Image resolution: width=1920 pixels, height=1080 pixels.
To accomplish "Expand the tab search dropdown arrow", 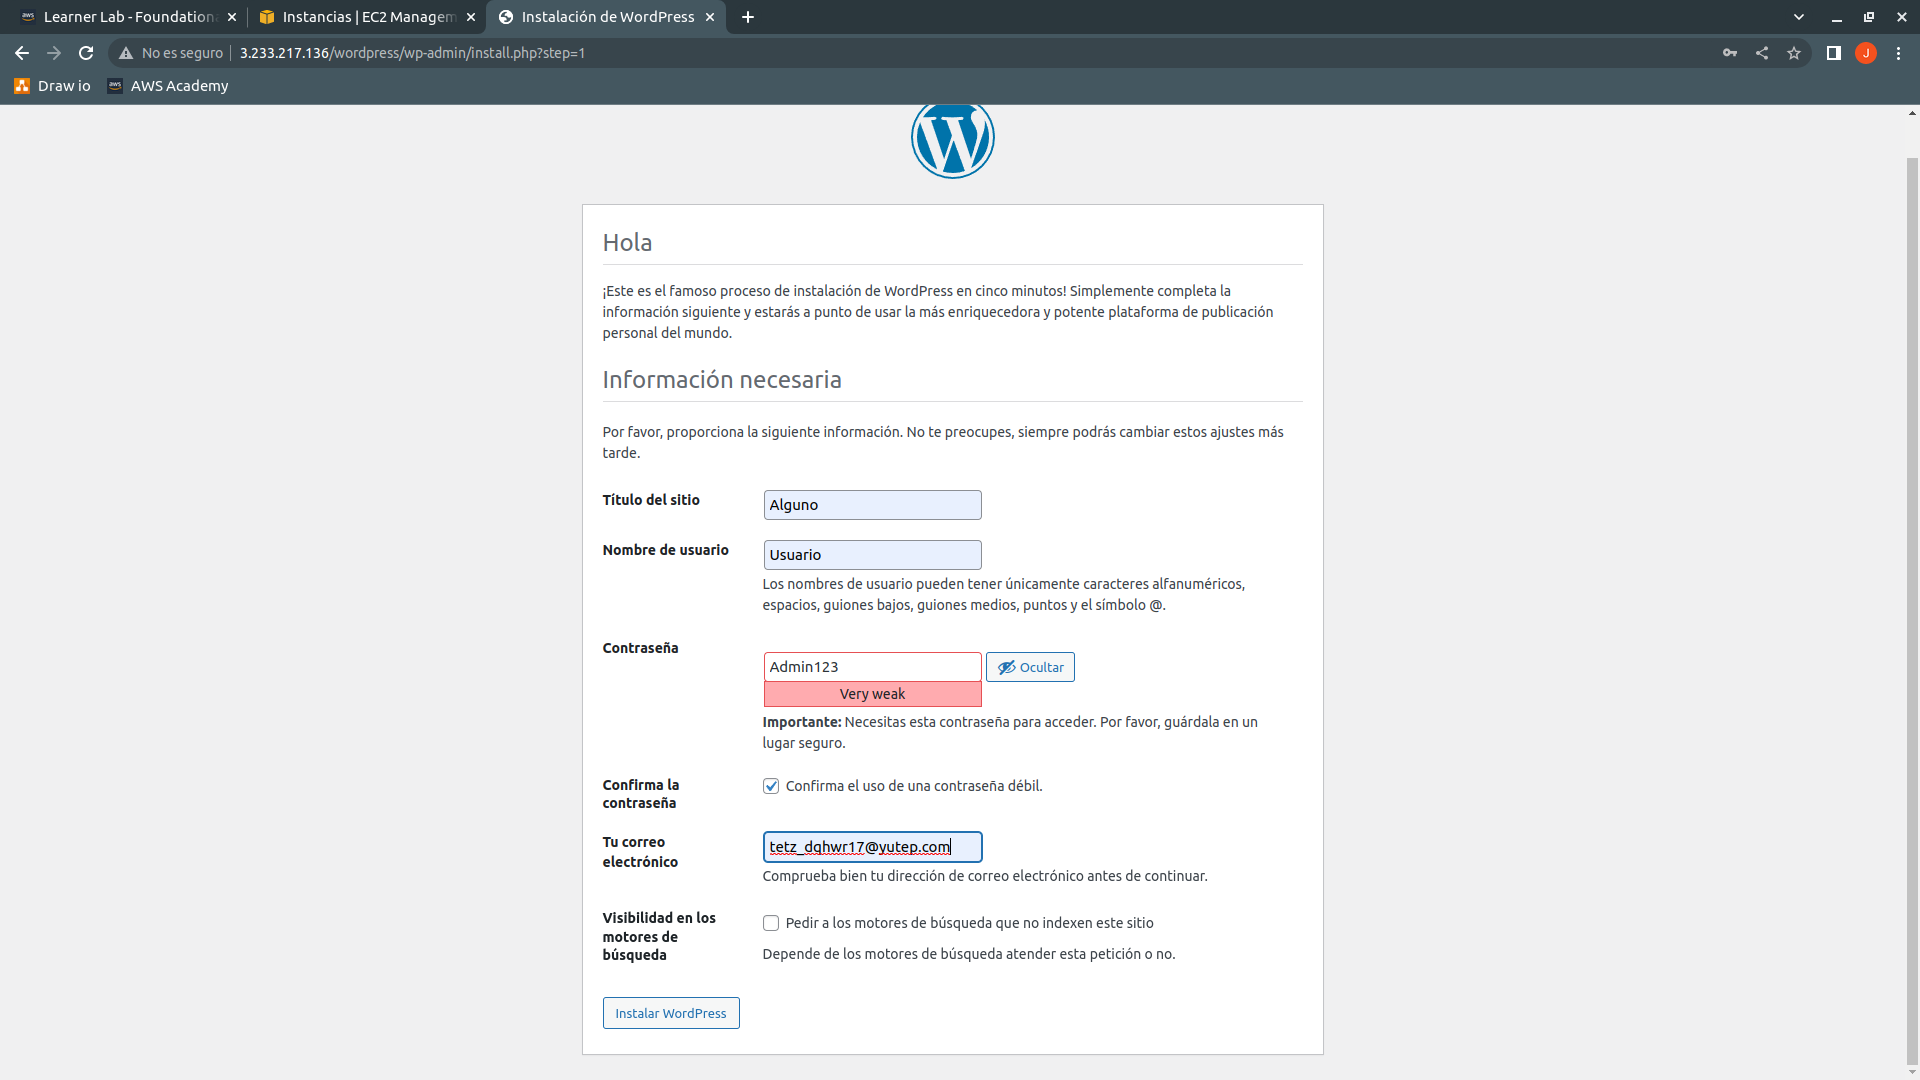I will coord(1799,17).
